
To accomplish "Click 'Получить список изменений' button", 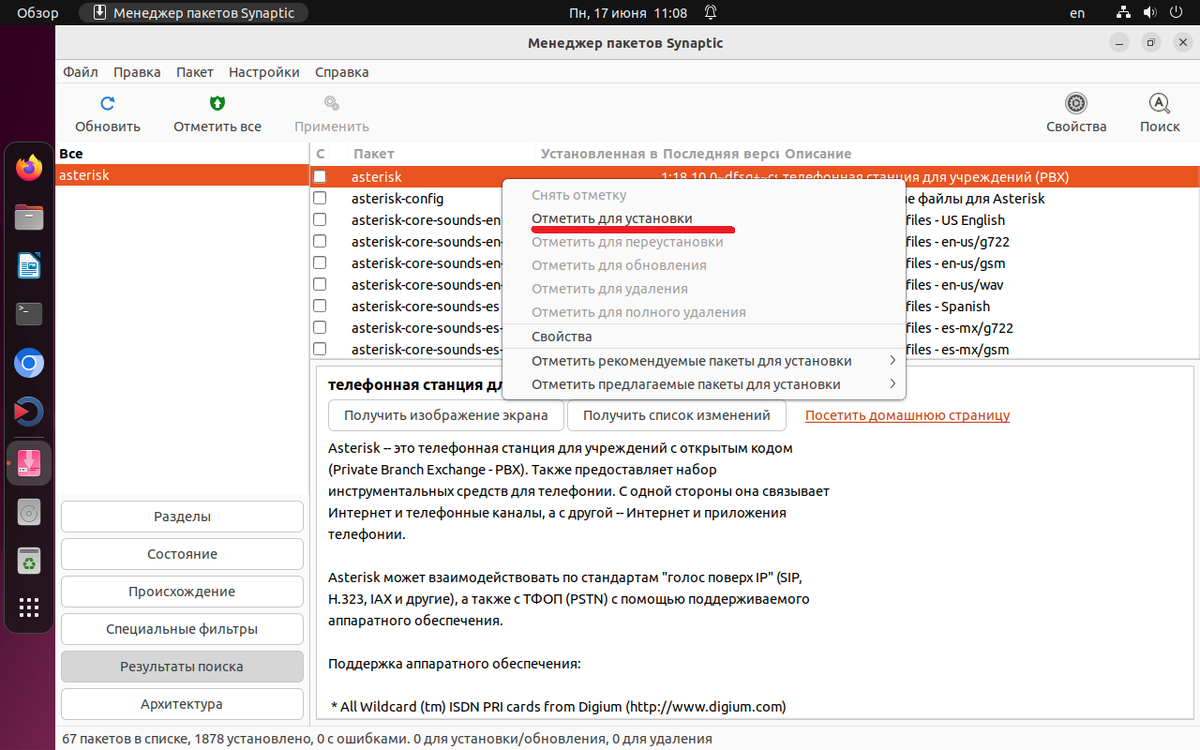I will [677, 415].
